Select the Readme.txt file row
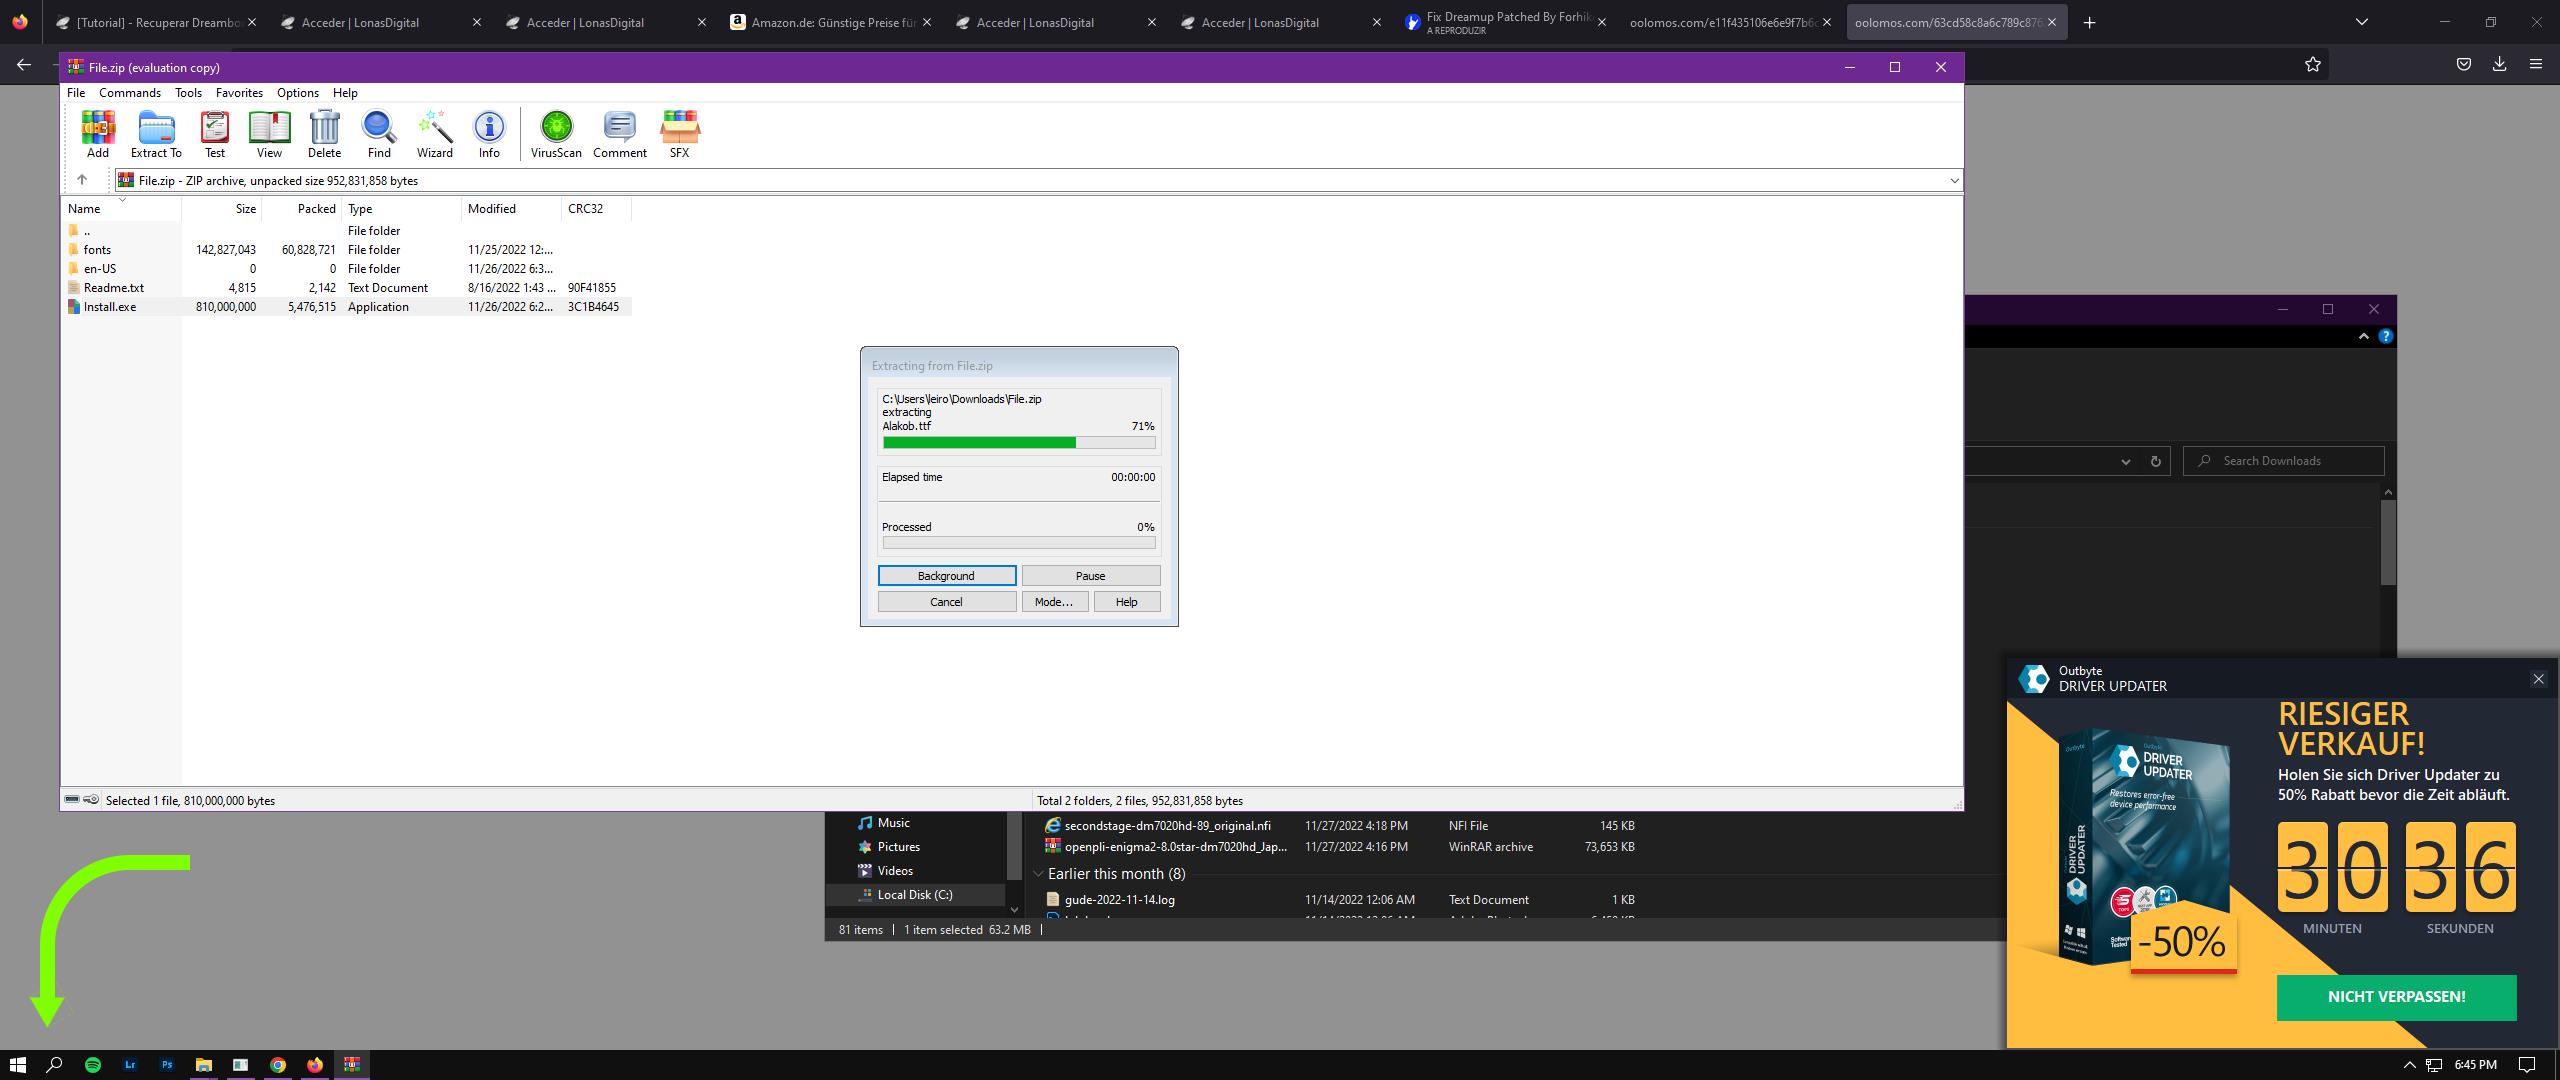Screen dimensions: 2560x1080 tap(114, 288)
